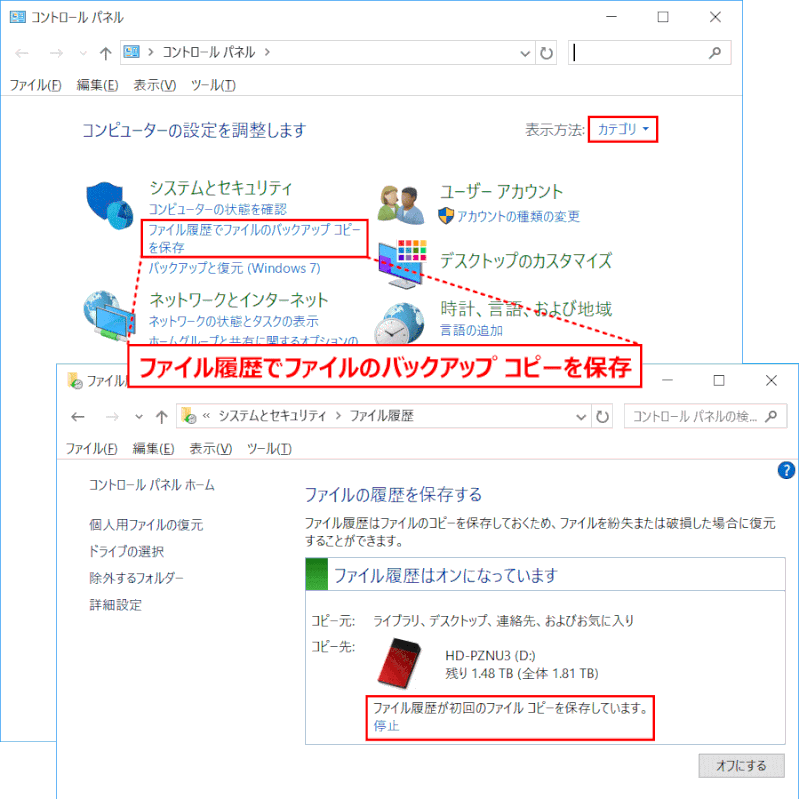This screenshot has height=799, width=799.
Task: Open 時計、言語、および地域 heading link
Action: click(526, 309)
